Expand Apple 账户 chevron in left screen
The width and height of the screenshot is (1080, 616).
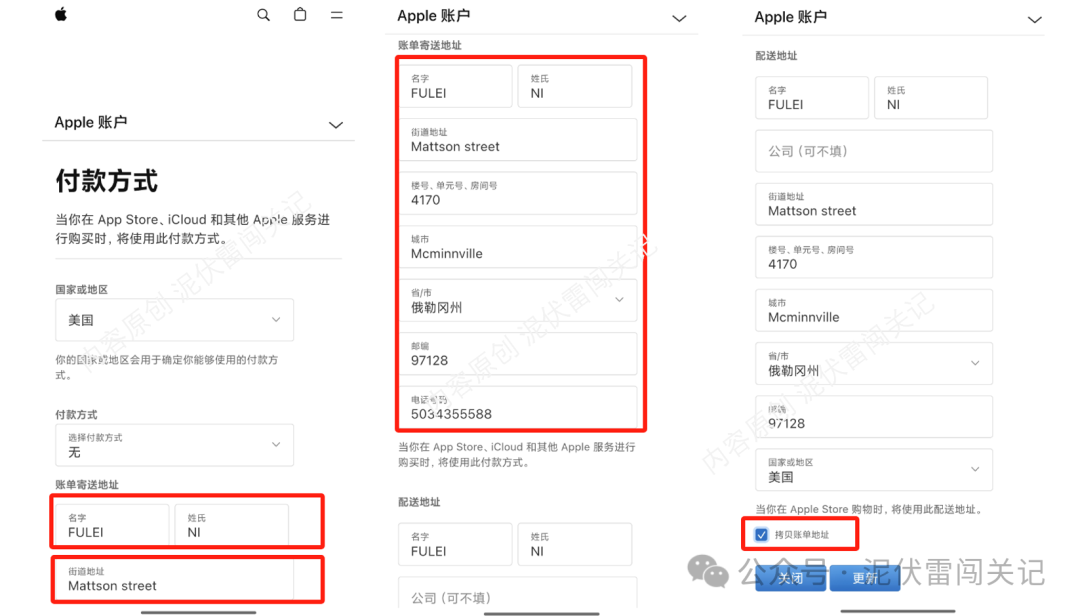tap(335, 125)
